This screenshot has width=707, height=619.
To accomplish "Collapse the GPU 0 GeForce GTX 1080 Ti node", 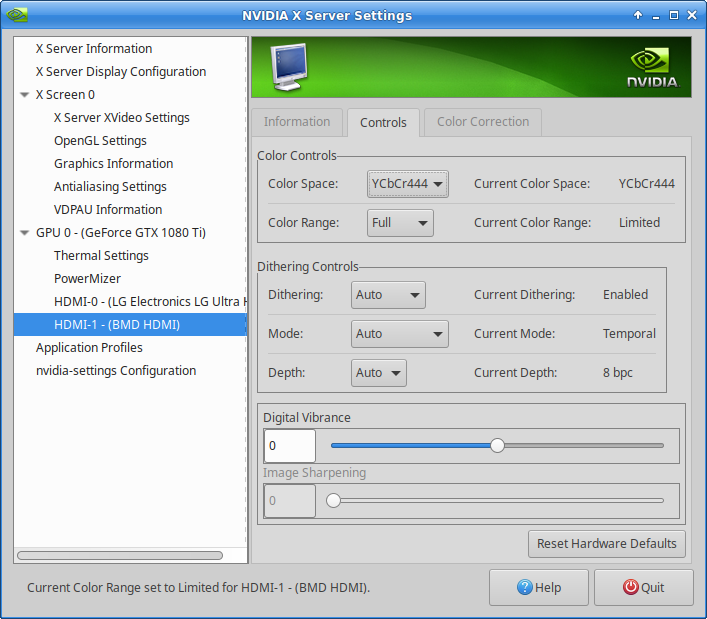I will pyautogui.click(x=24, y=233).
